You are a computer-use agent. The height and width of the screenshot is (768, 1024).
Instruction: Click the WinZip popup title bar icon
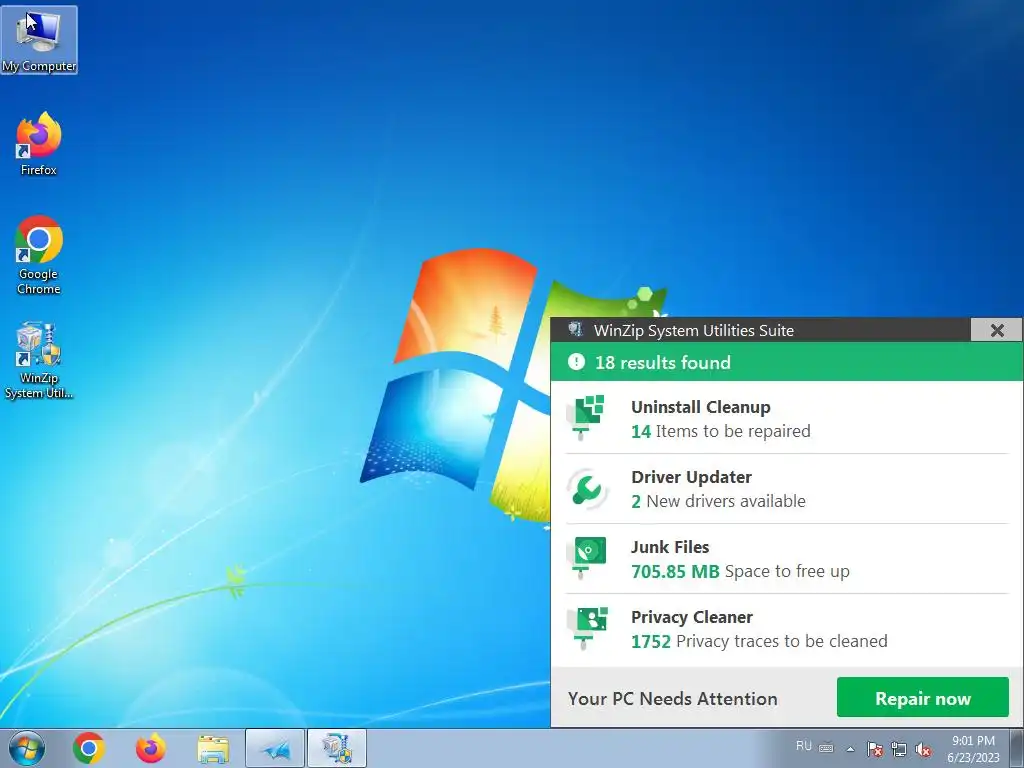[575, 329]
